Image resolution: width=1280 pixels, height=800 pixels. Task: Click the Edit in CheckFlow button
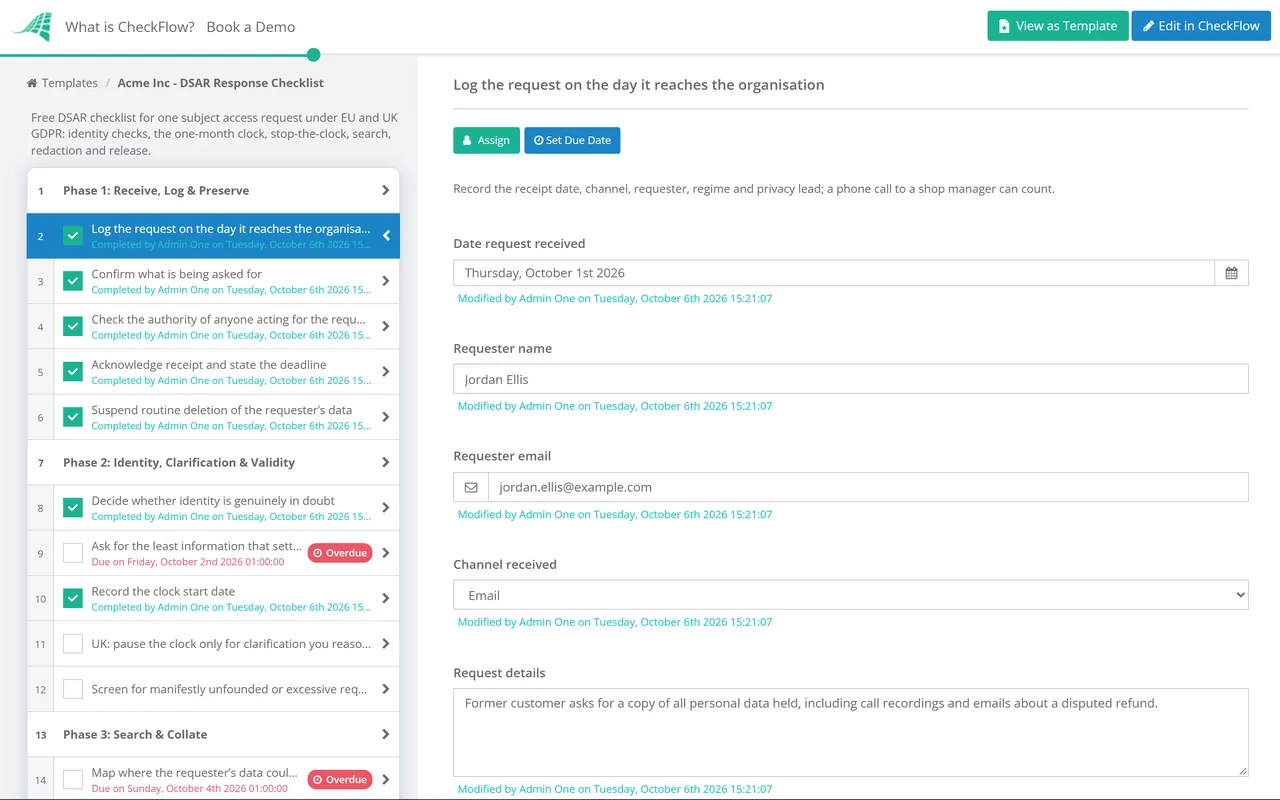pos(1201,26)
